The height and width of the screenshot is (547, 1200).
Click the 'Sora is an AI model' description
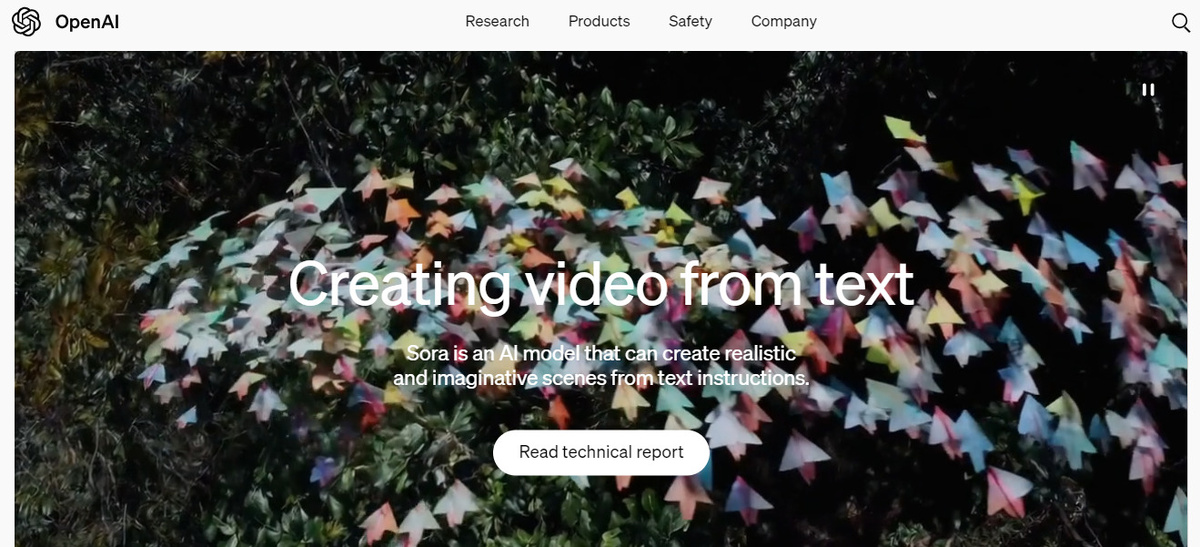(601, 366)
